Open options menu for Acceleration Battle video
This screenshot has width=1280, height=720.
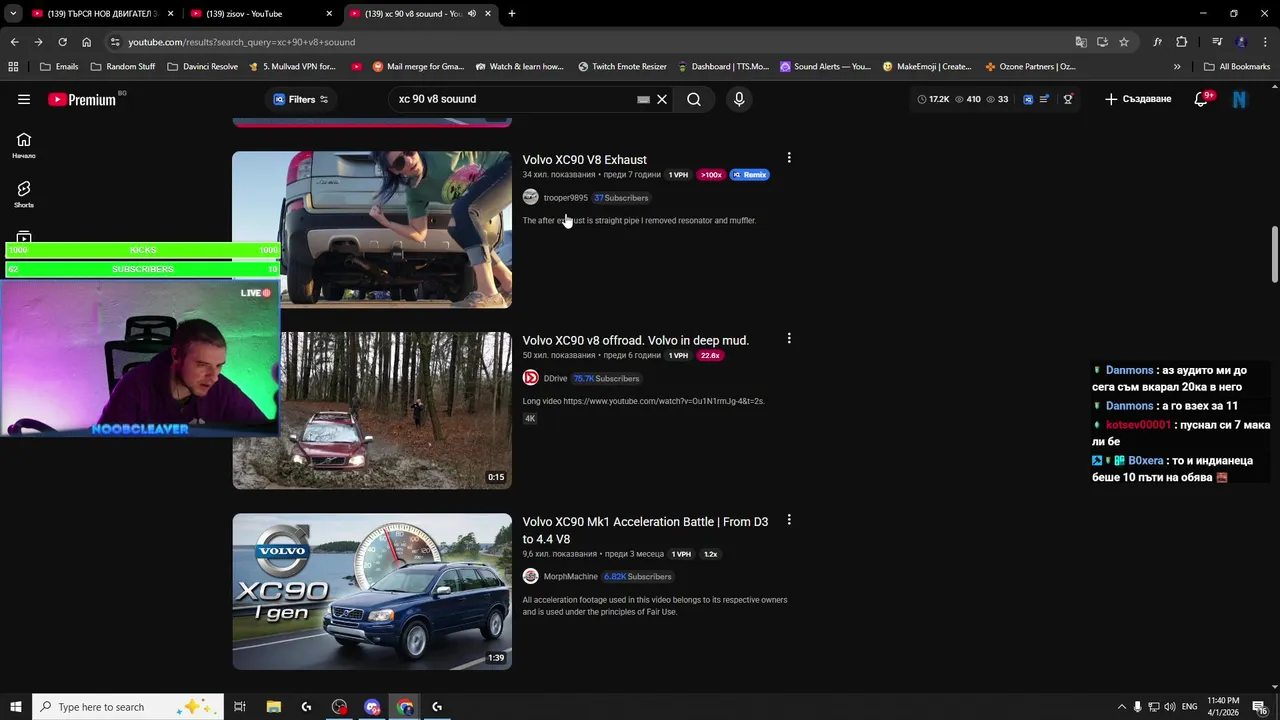pyautogui.click(x=789, y=520)
